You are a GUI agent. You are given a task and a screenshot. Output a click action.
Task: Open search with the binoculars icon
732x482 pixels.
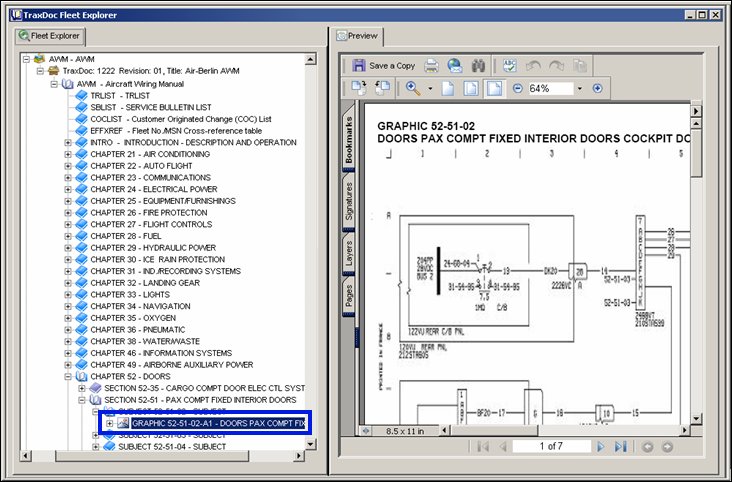click(x=478, y=66)
